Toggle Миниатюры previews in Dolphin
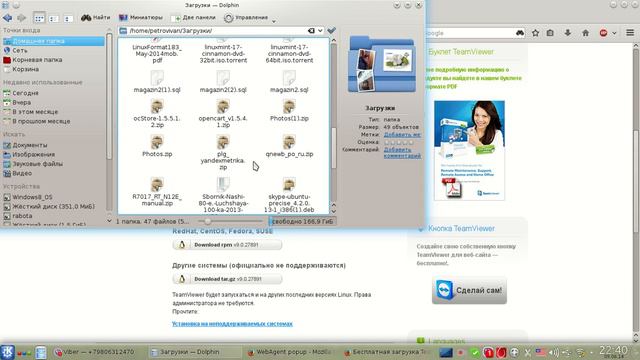Image resolution: width=640 pixels, height=360 pixels. tap(140, 18)
